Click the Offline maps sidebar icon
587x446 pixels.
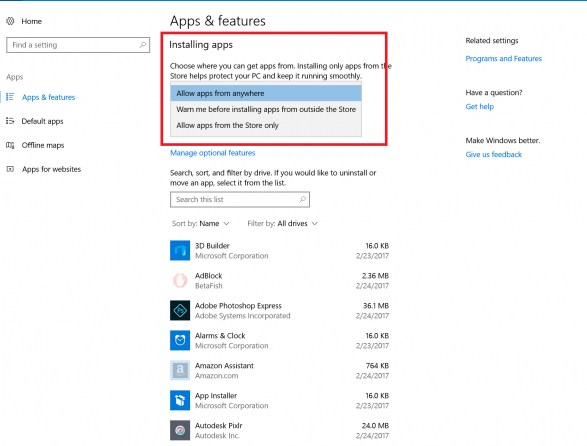coord(10,145)
